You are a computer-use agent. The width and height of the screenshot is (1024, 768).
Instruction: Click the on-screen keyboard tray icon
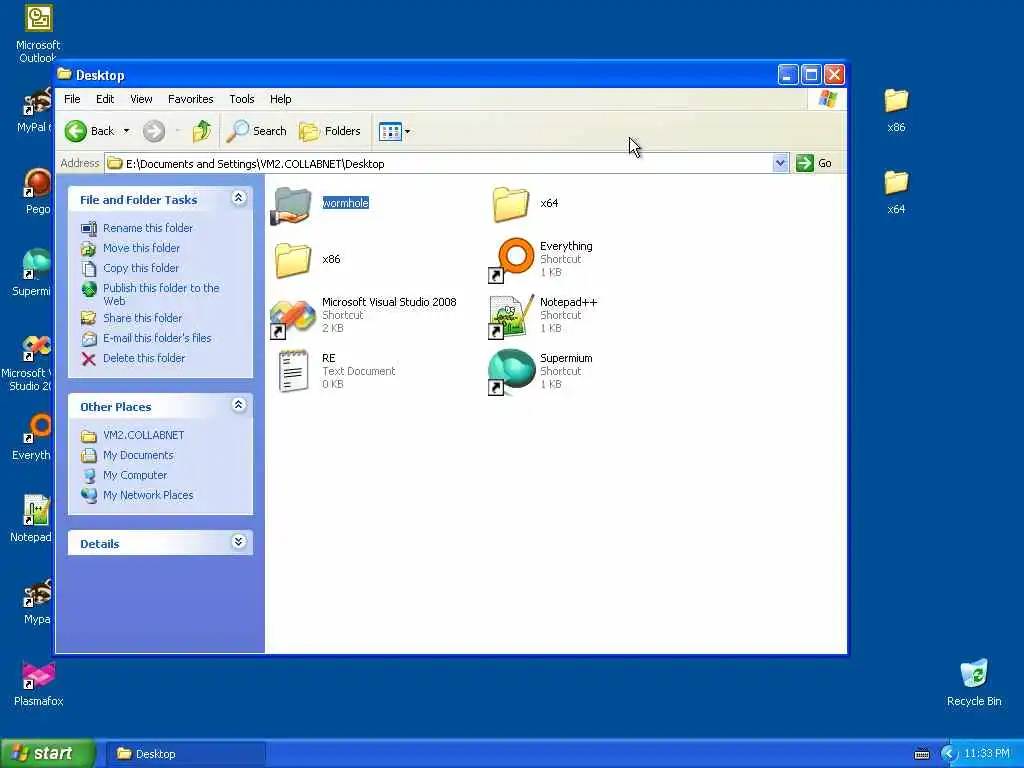[921, 754]
